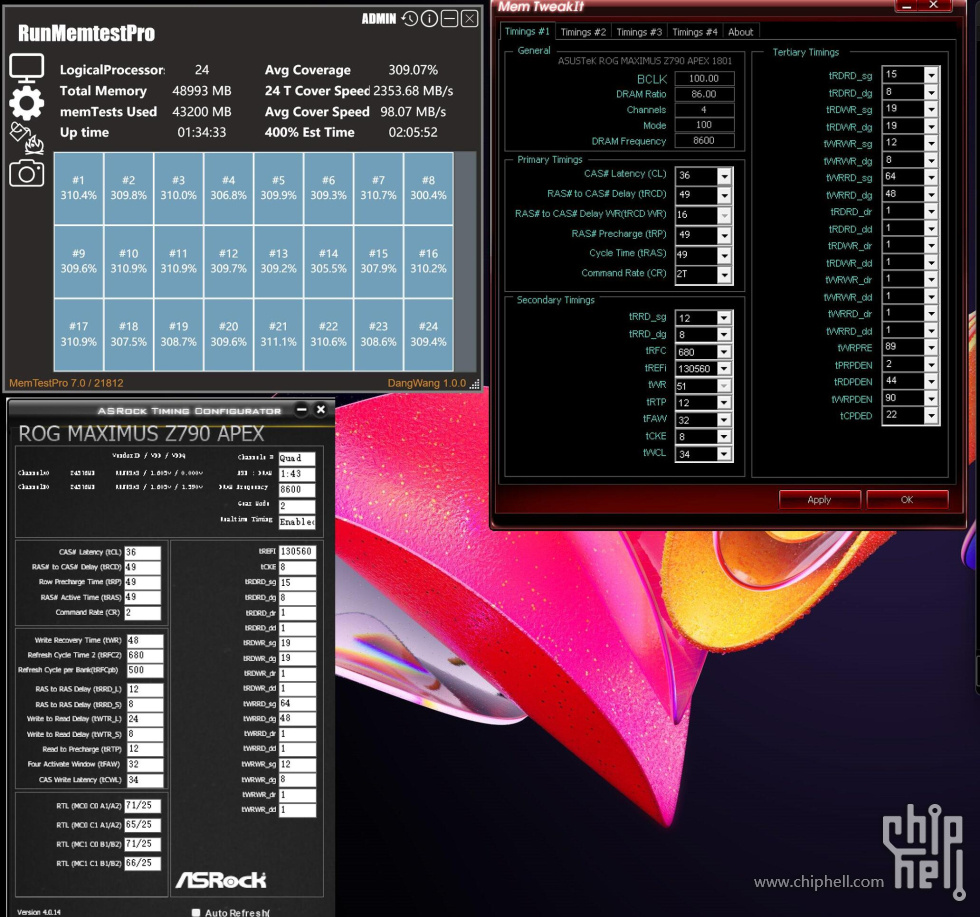980x917 pixels.
Task: Open the About tab in MemTweakIt
Action: pos(741,32)
